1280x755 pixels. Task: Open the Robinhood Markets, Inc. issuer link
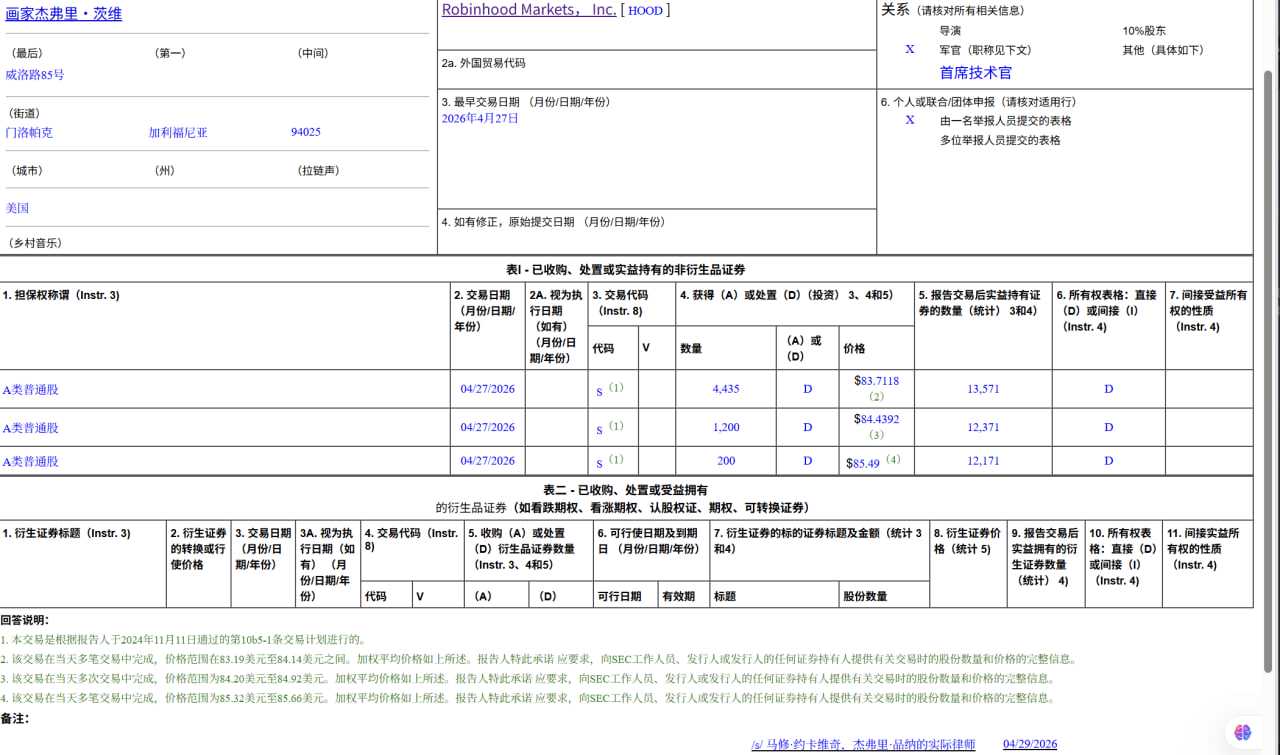click(x=529, y=9)
